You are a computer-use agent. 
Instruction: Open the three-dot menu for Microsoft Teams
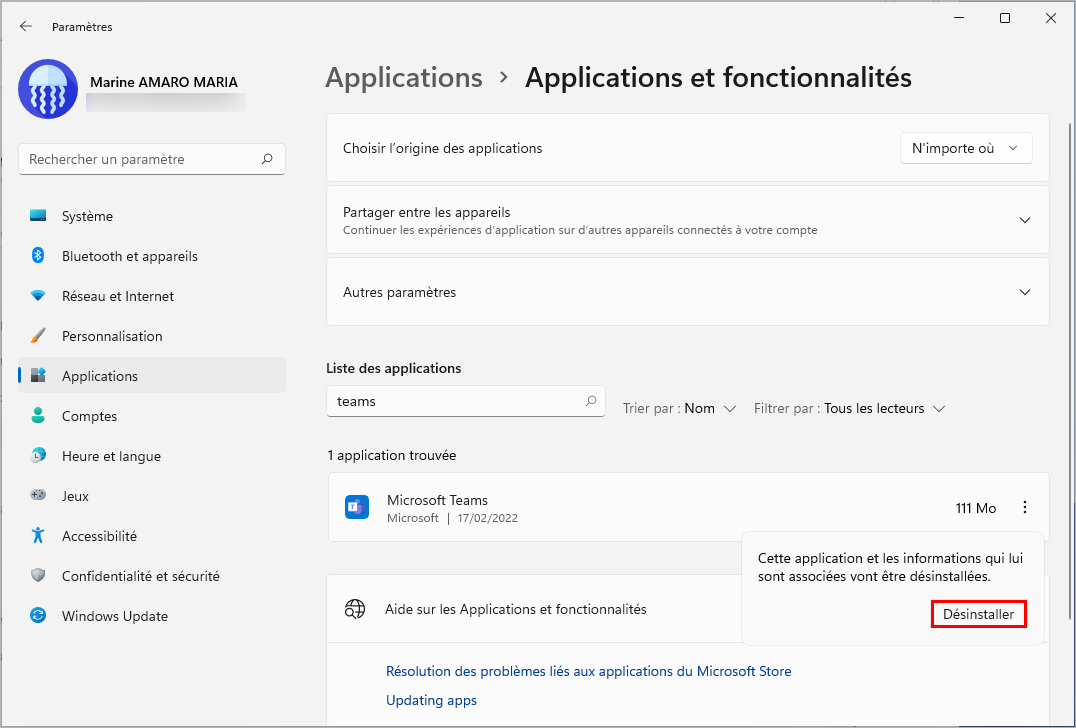[1025, 508]
